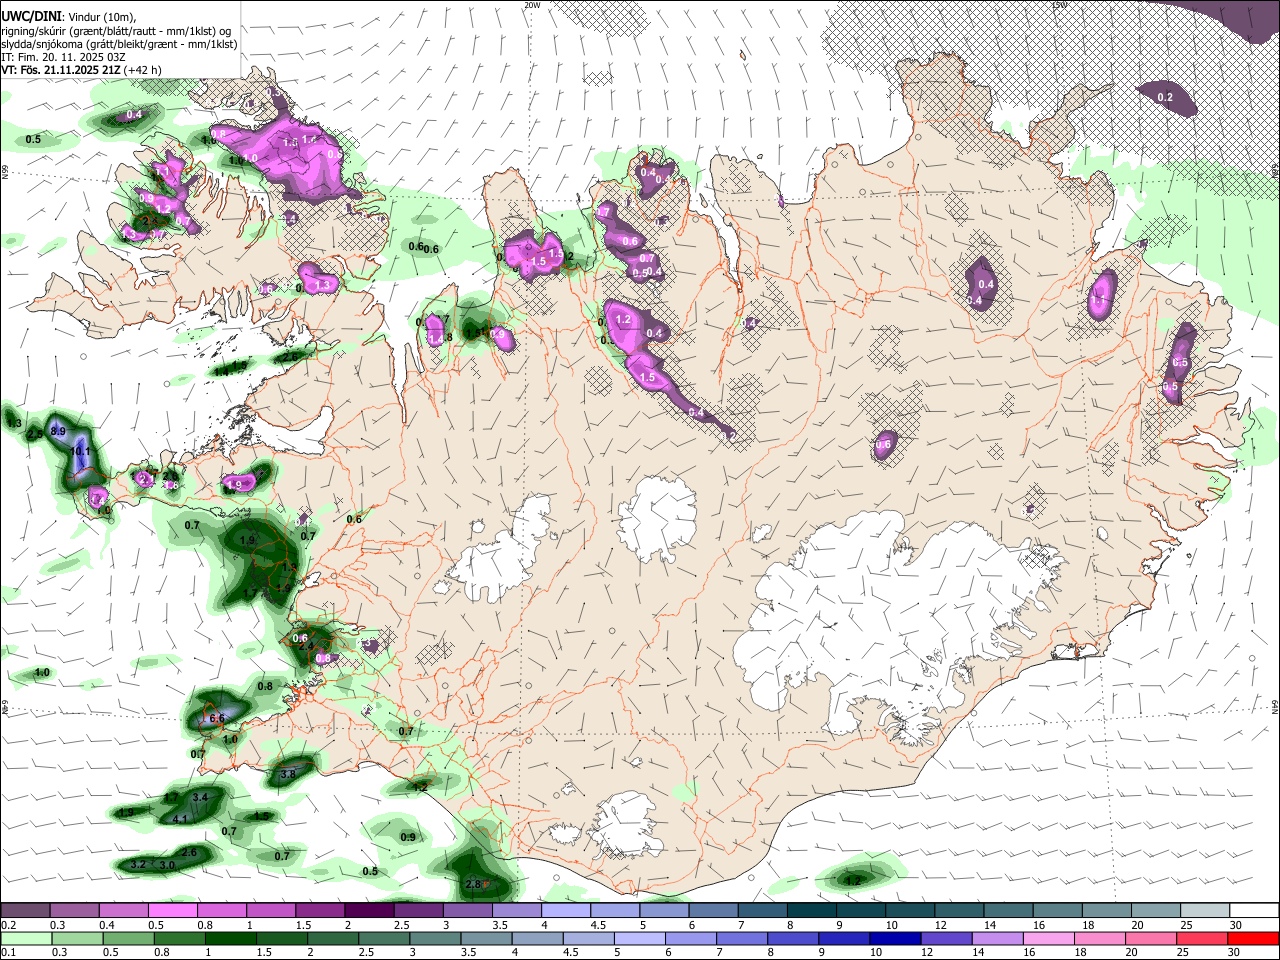The width and height of the screenshot is (1280, 960).
Task: Click the 8.9 rainfall value on map
Action: [57, 431]
